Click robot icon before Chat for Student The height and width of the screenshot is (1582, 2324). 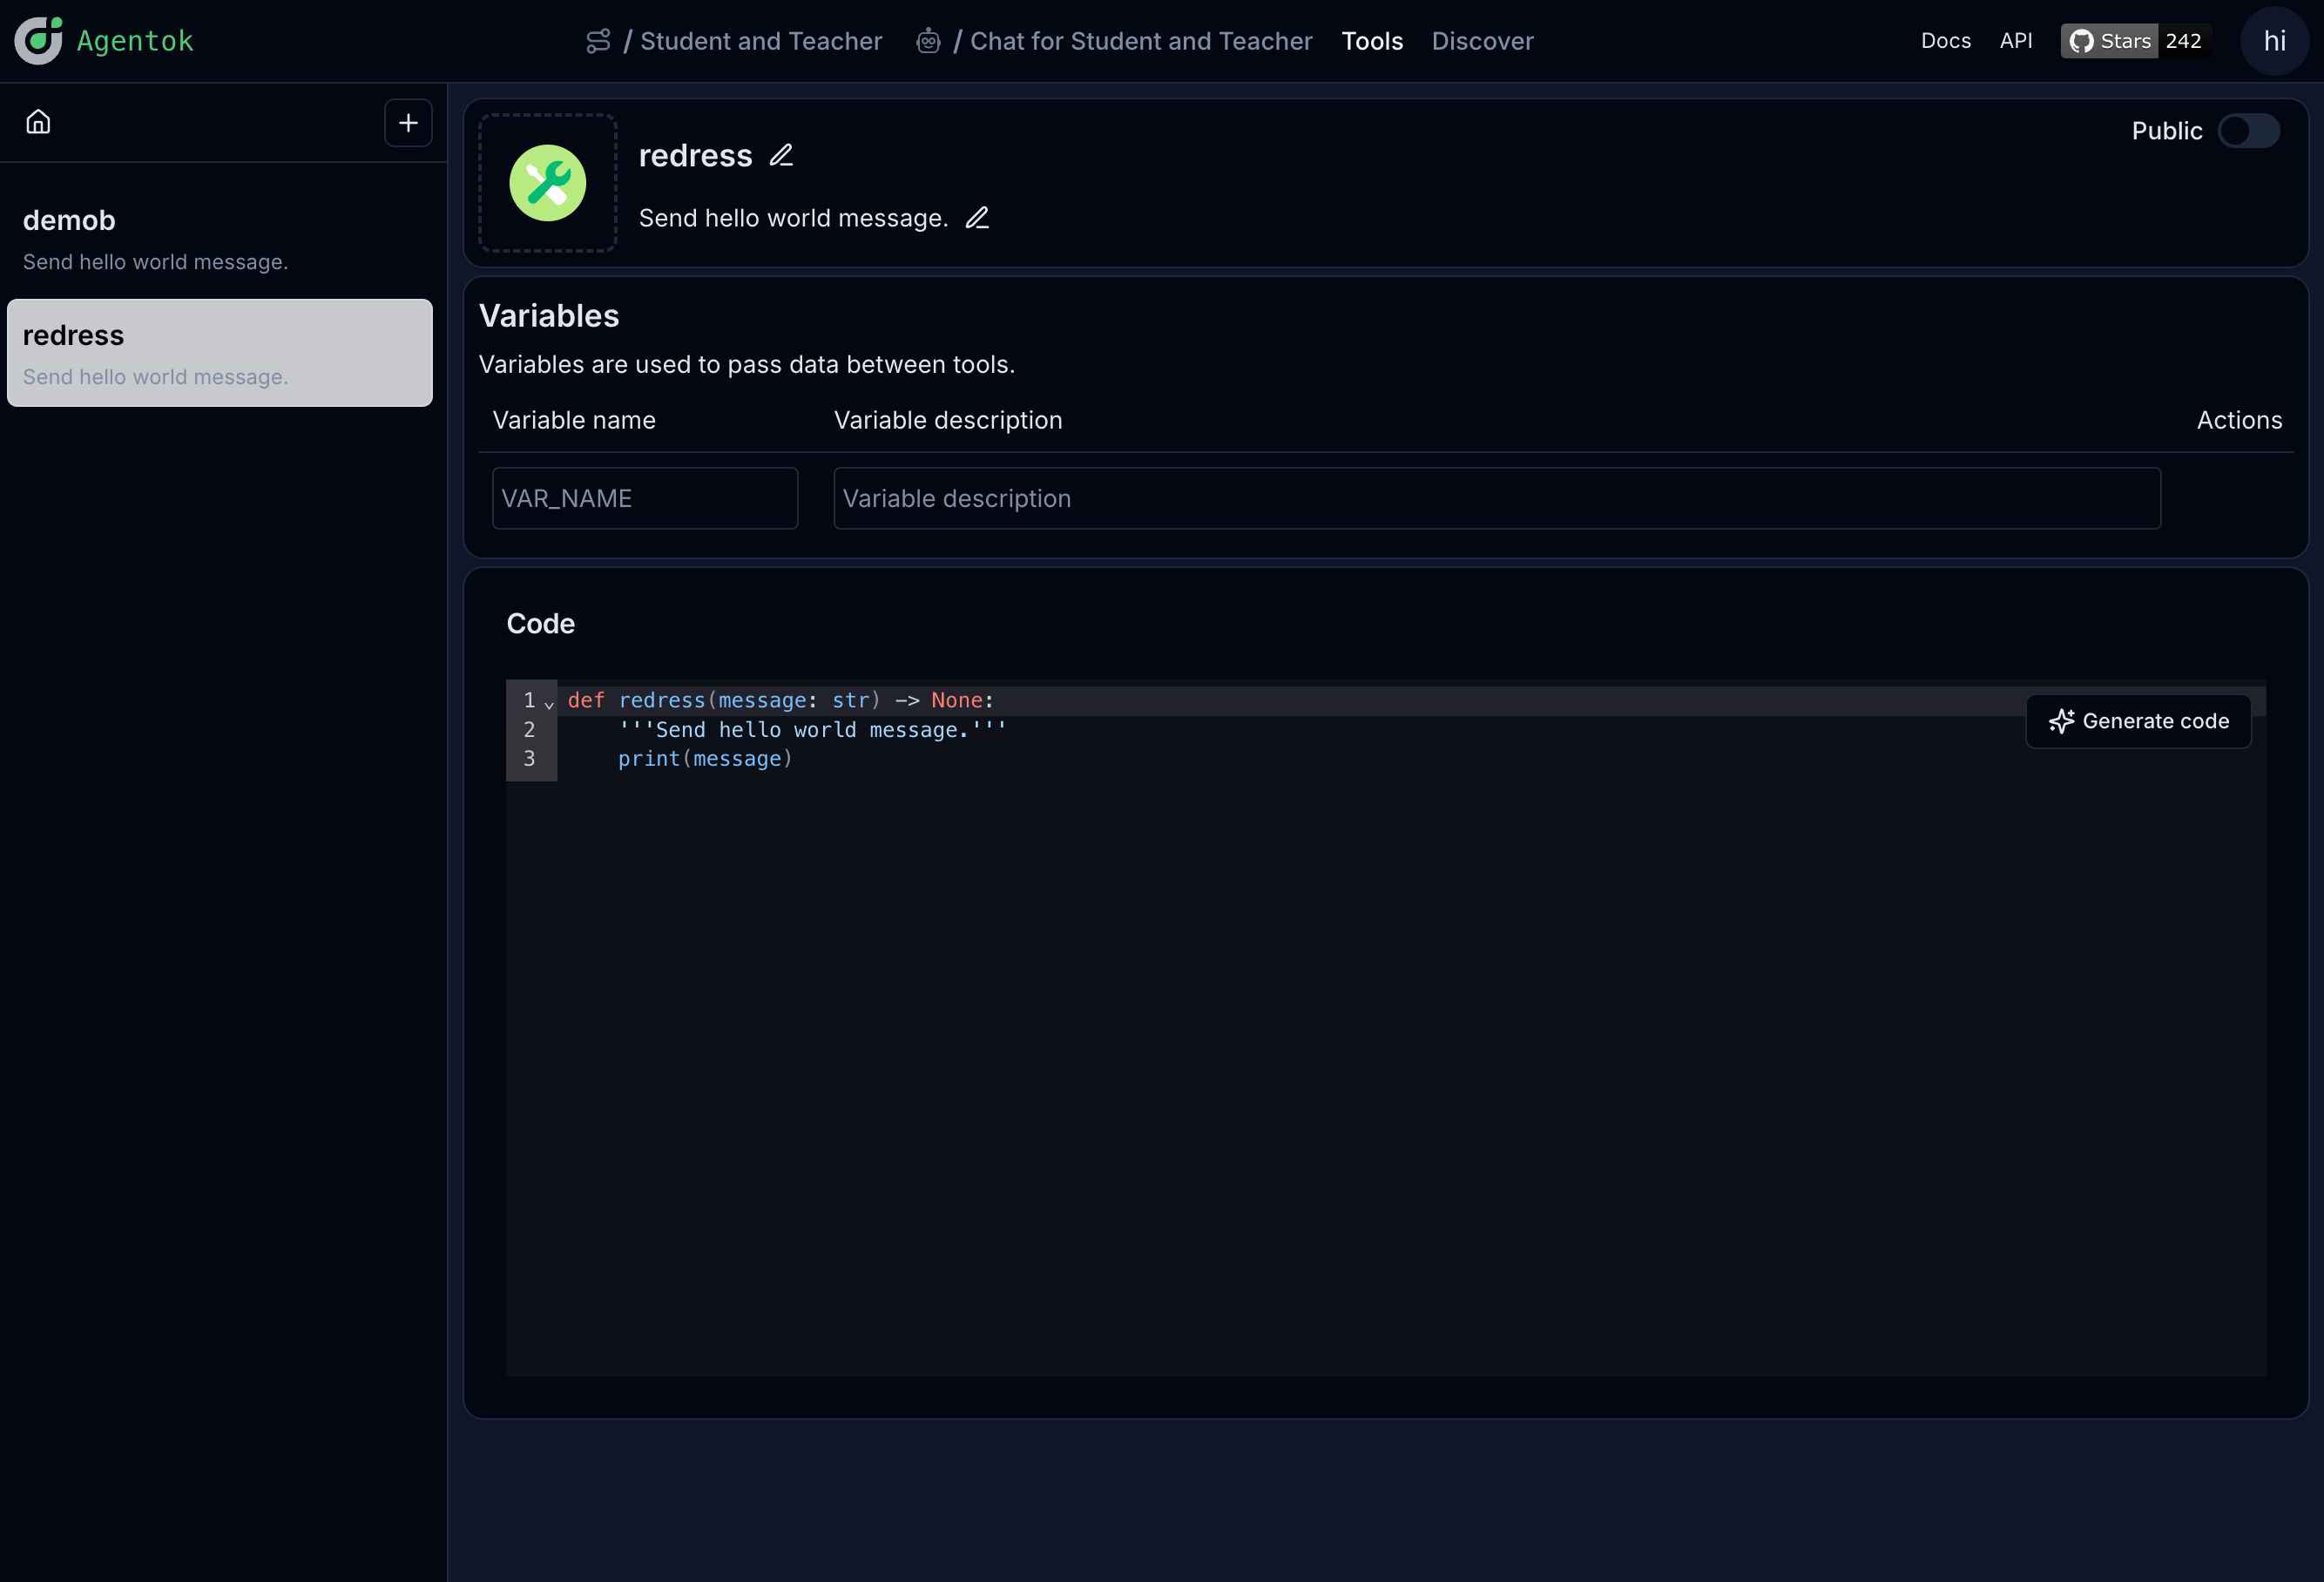tap(928, 41)
